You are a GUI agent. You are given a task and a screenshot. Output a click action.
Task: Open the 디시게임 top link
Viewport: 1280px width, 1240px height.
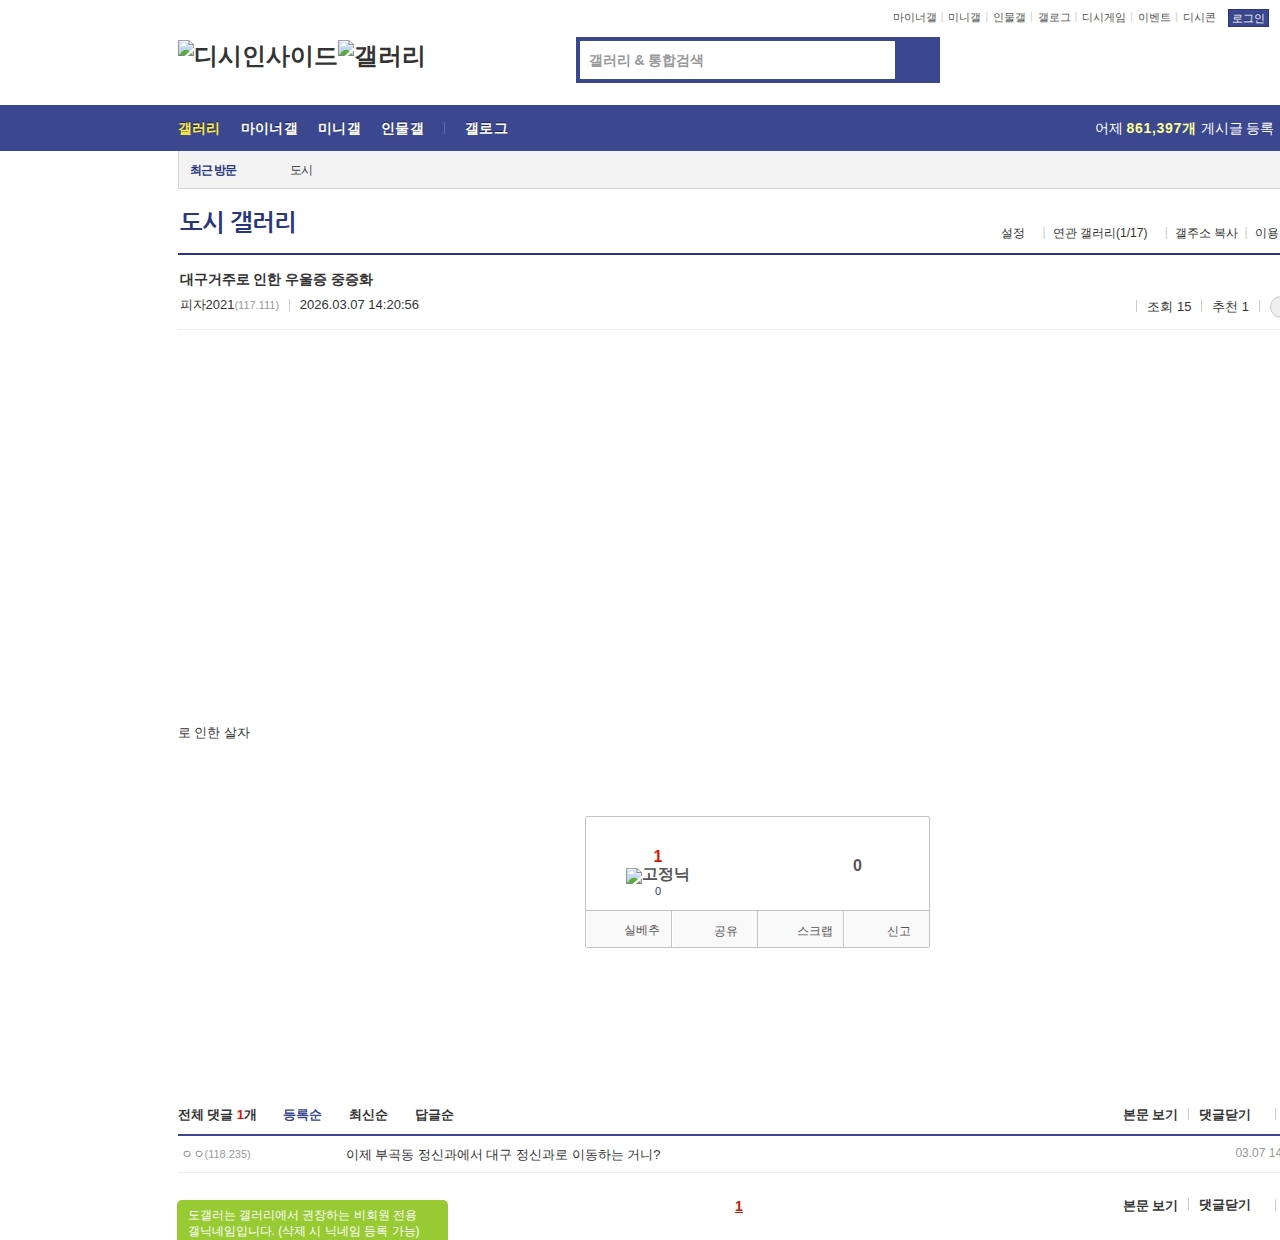[1103, 18]
